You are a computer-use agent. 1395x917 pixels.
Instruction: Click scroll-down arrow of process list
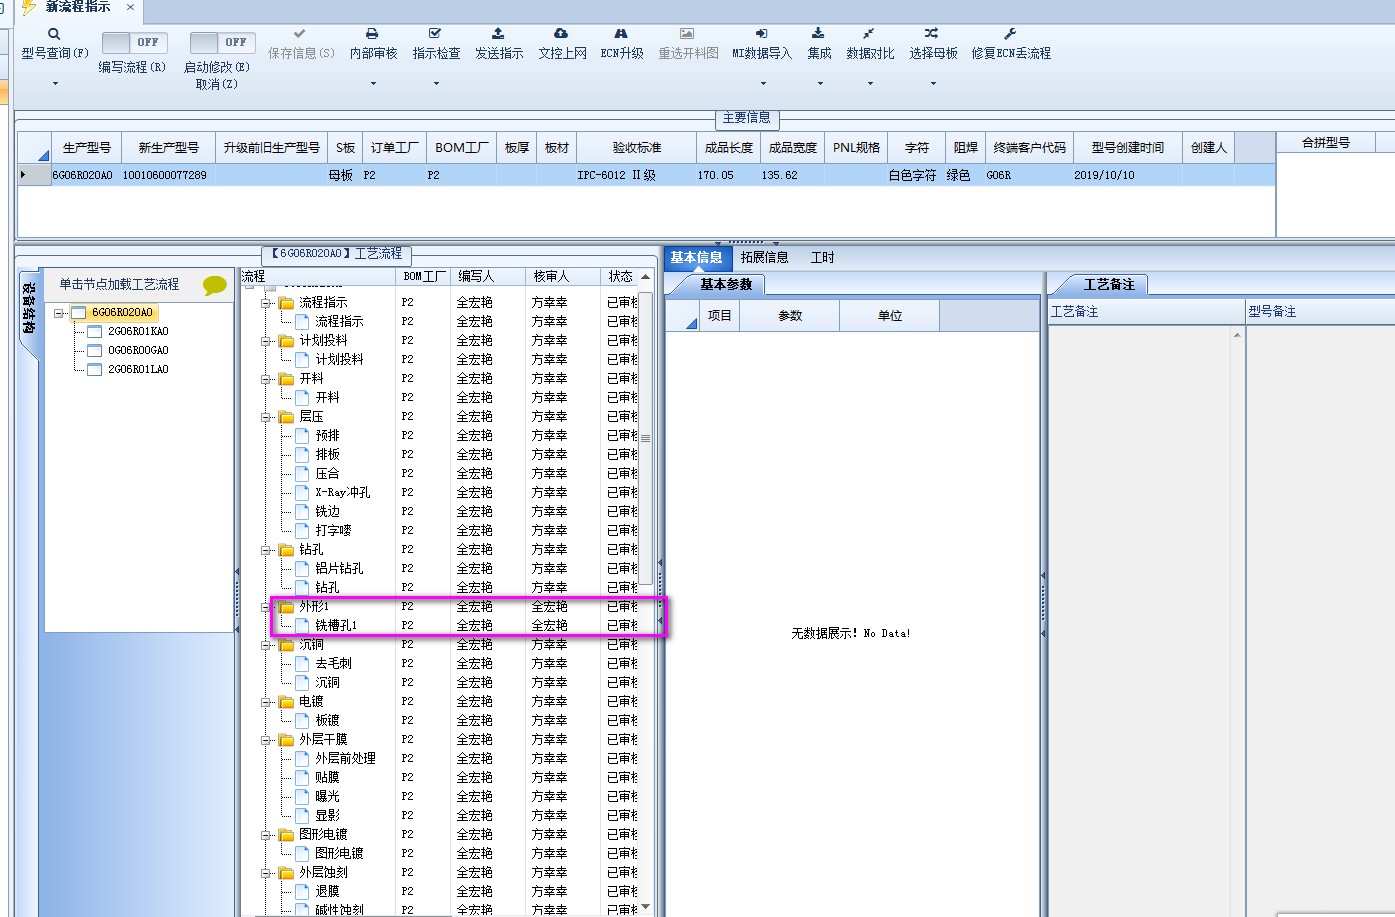pos(645,906)
